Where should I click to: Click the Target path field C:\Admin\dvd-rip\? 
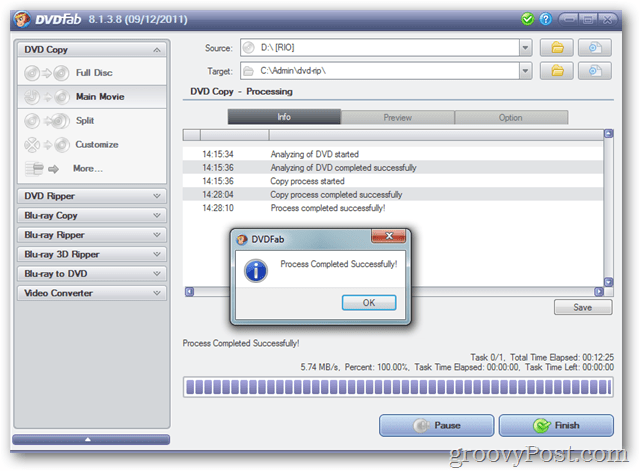point(380,71)
